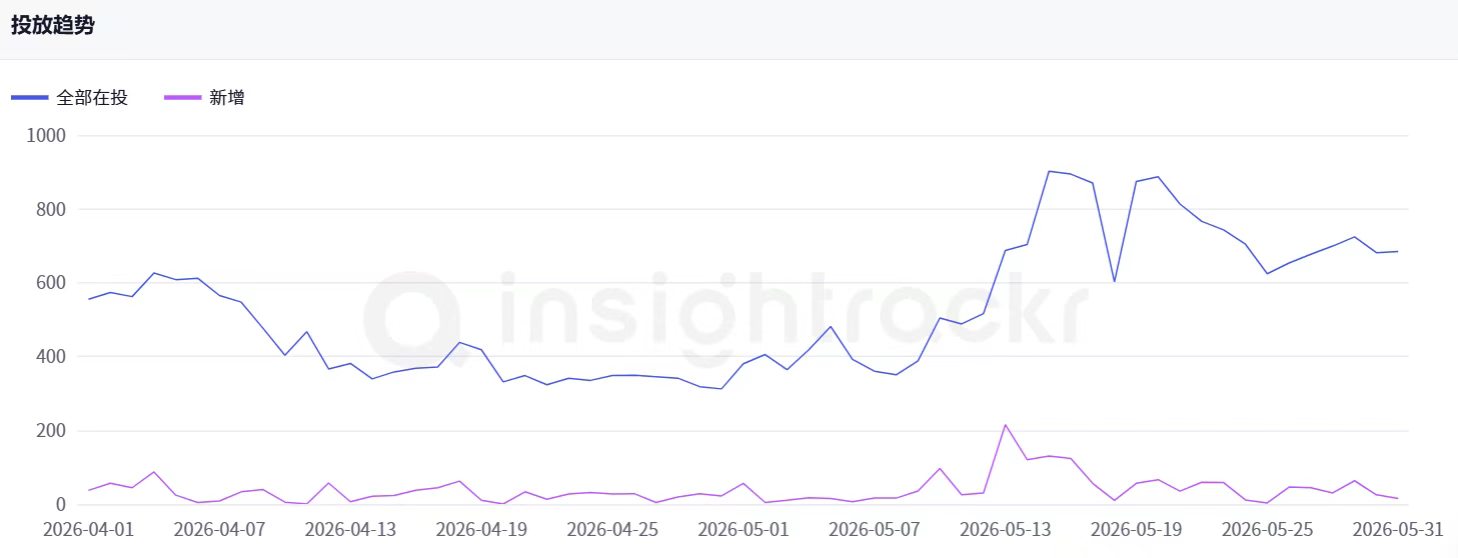This screenshot has height=558, width=1458.
Task: Click the 1000 y-axis value label
Action: tap(44, 136)
